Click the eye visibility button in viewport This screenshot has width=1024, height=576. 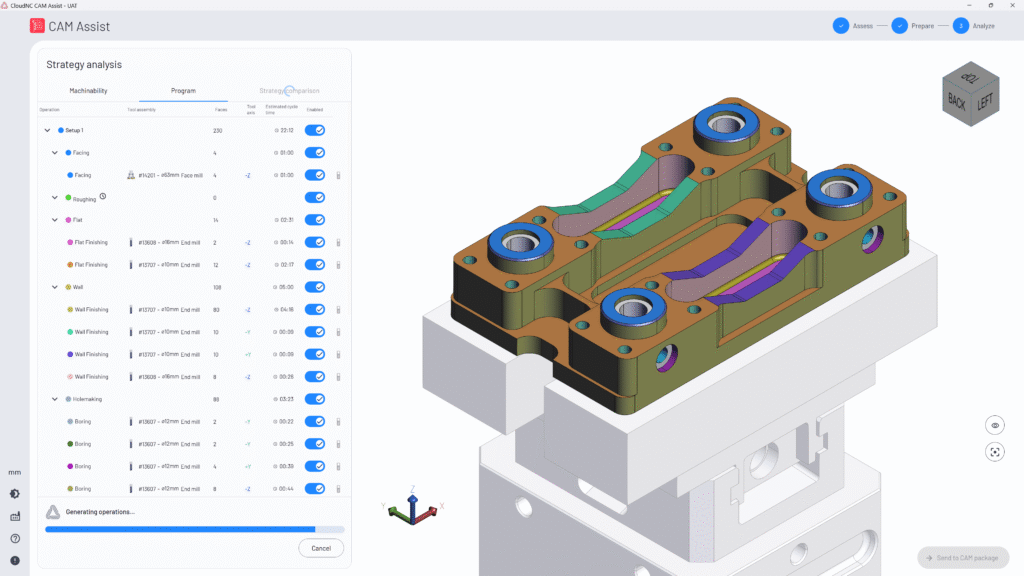tap(995, 426)
